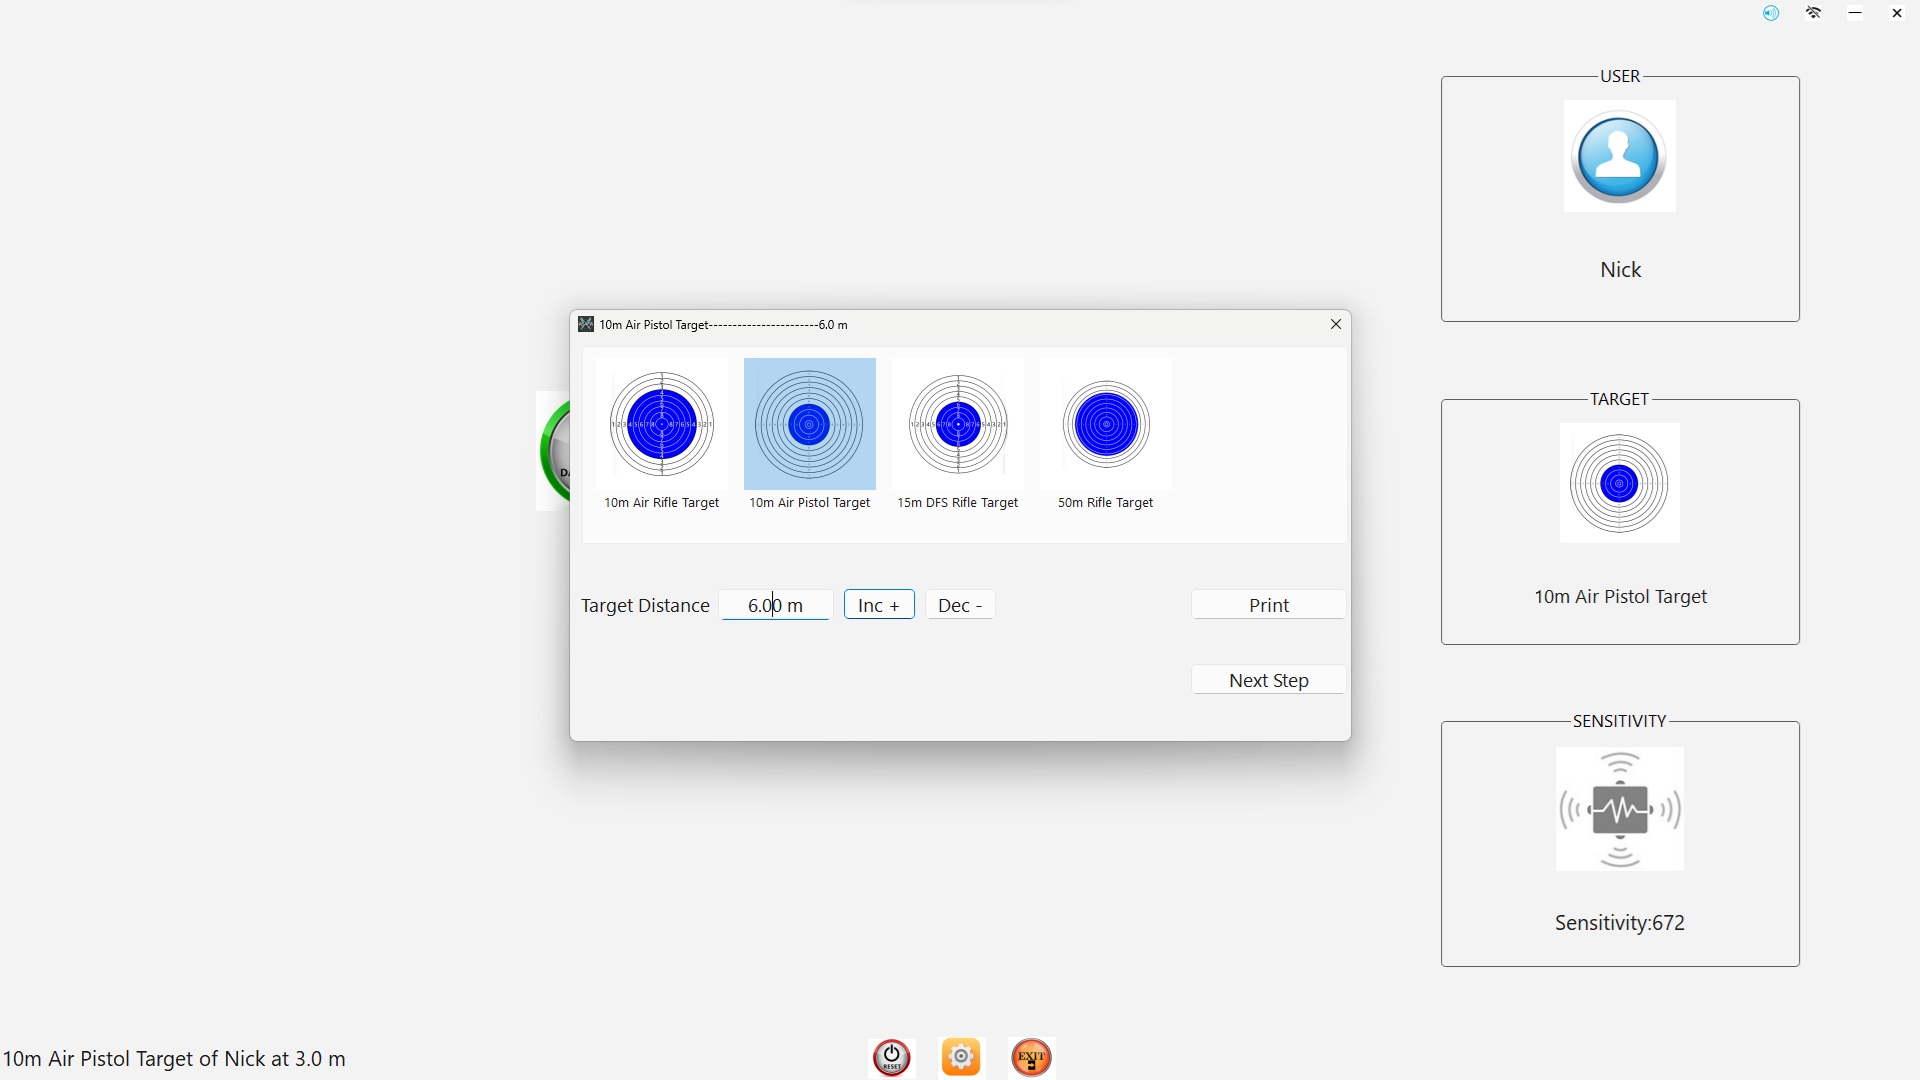
Task: Close the target selection dialog
Action: [1335, 324]
